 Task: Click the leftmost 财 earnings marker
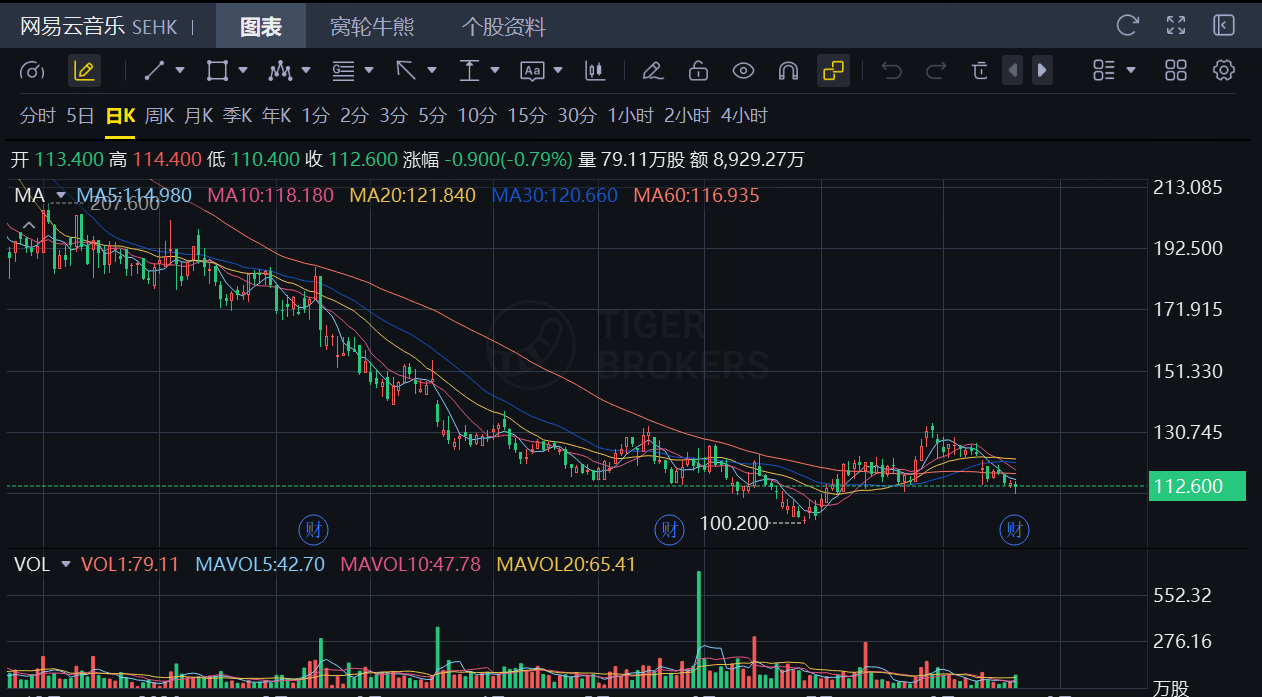[x=315, y=529]
